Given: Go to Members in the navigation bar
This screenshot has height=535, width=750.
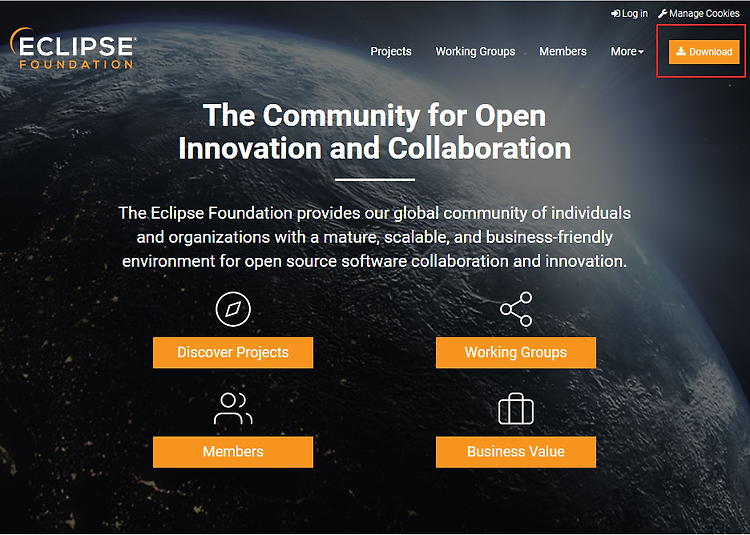Looking at the screenshot, I should point(563,51).
